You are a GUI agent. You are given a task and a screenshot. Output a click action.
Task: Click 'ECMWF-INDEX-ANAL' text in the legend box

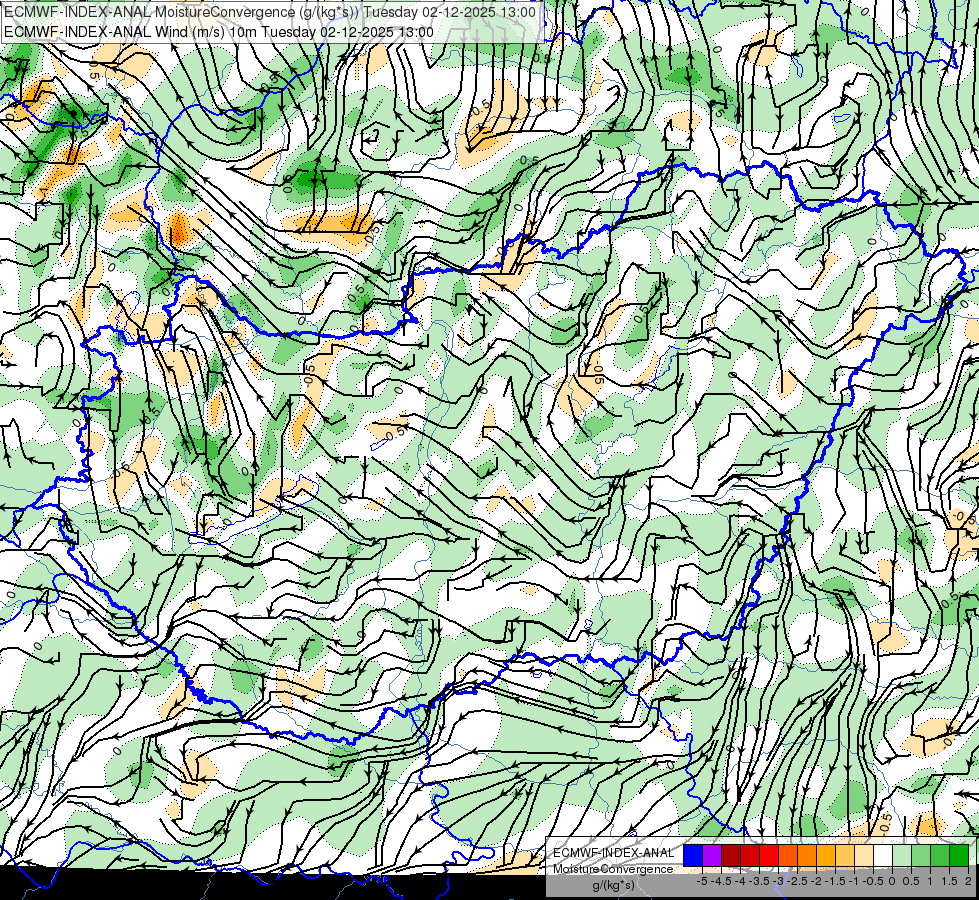613,853
